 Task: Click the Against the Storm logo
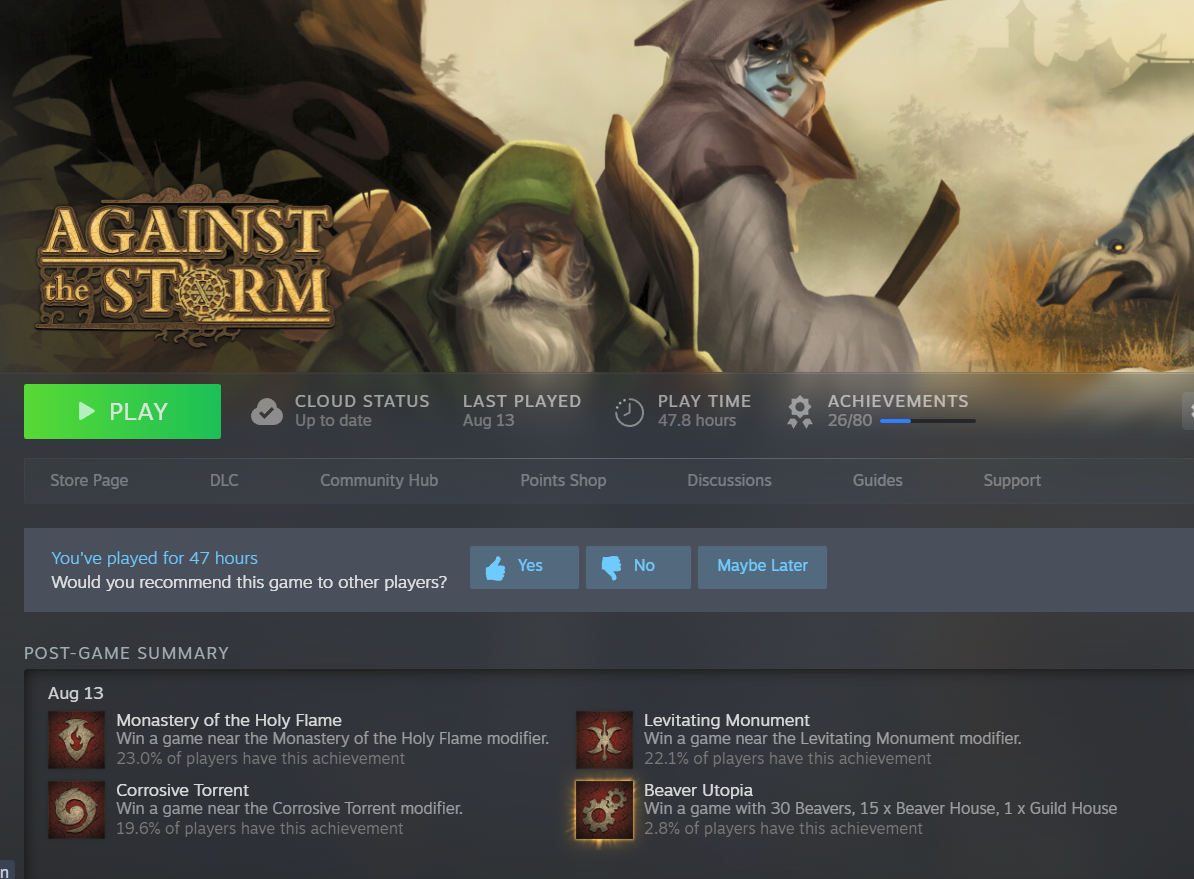point(185,264)
